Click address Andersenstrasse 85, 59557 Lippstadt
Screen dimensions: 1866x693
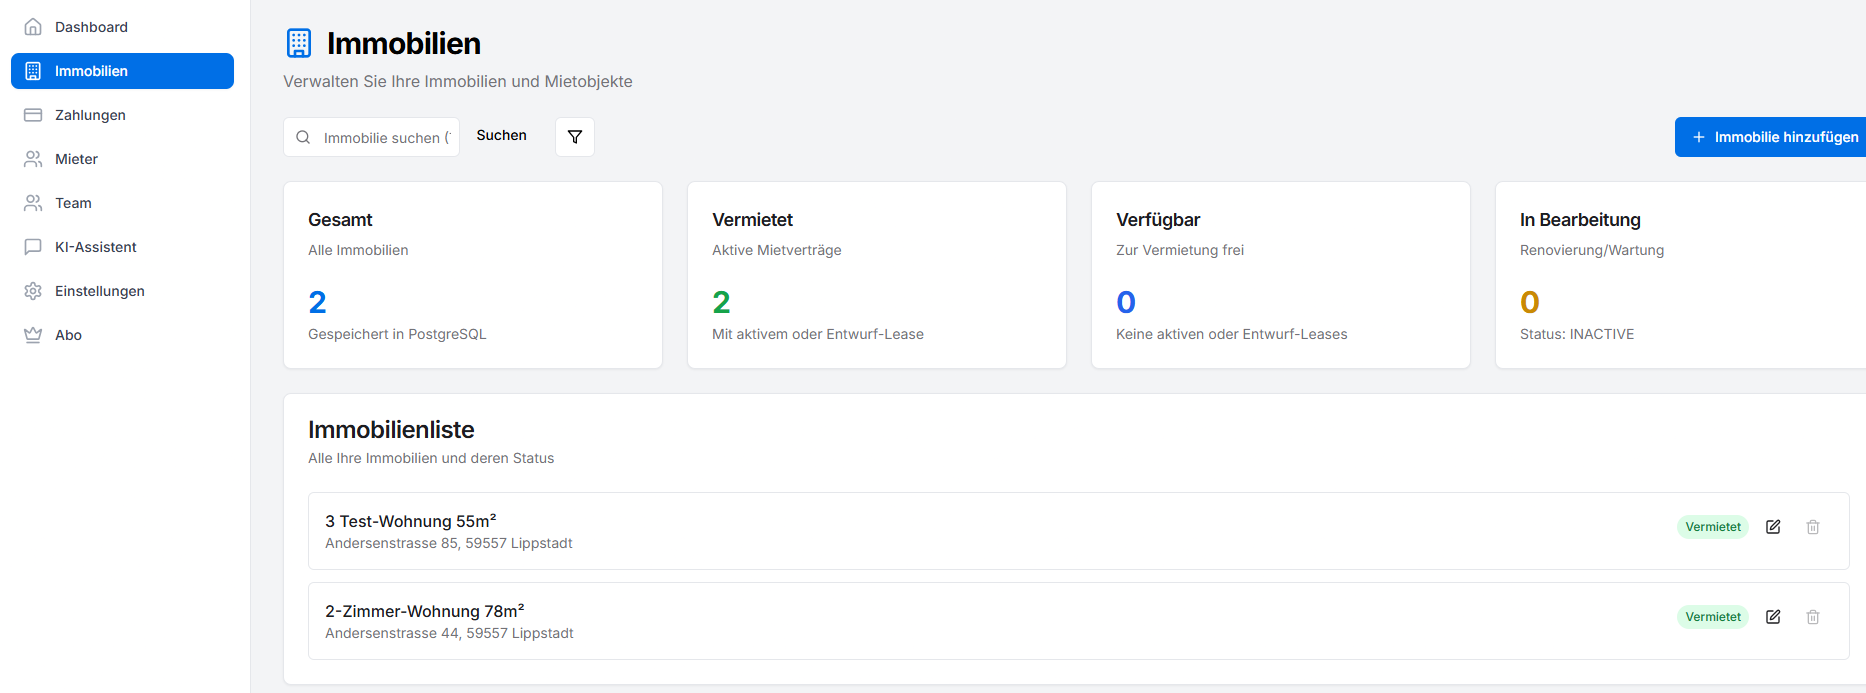point(449,543)
